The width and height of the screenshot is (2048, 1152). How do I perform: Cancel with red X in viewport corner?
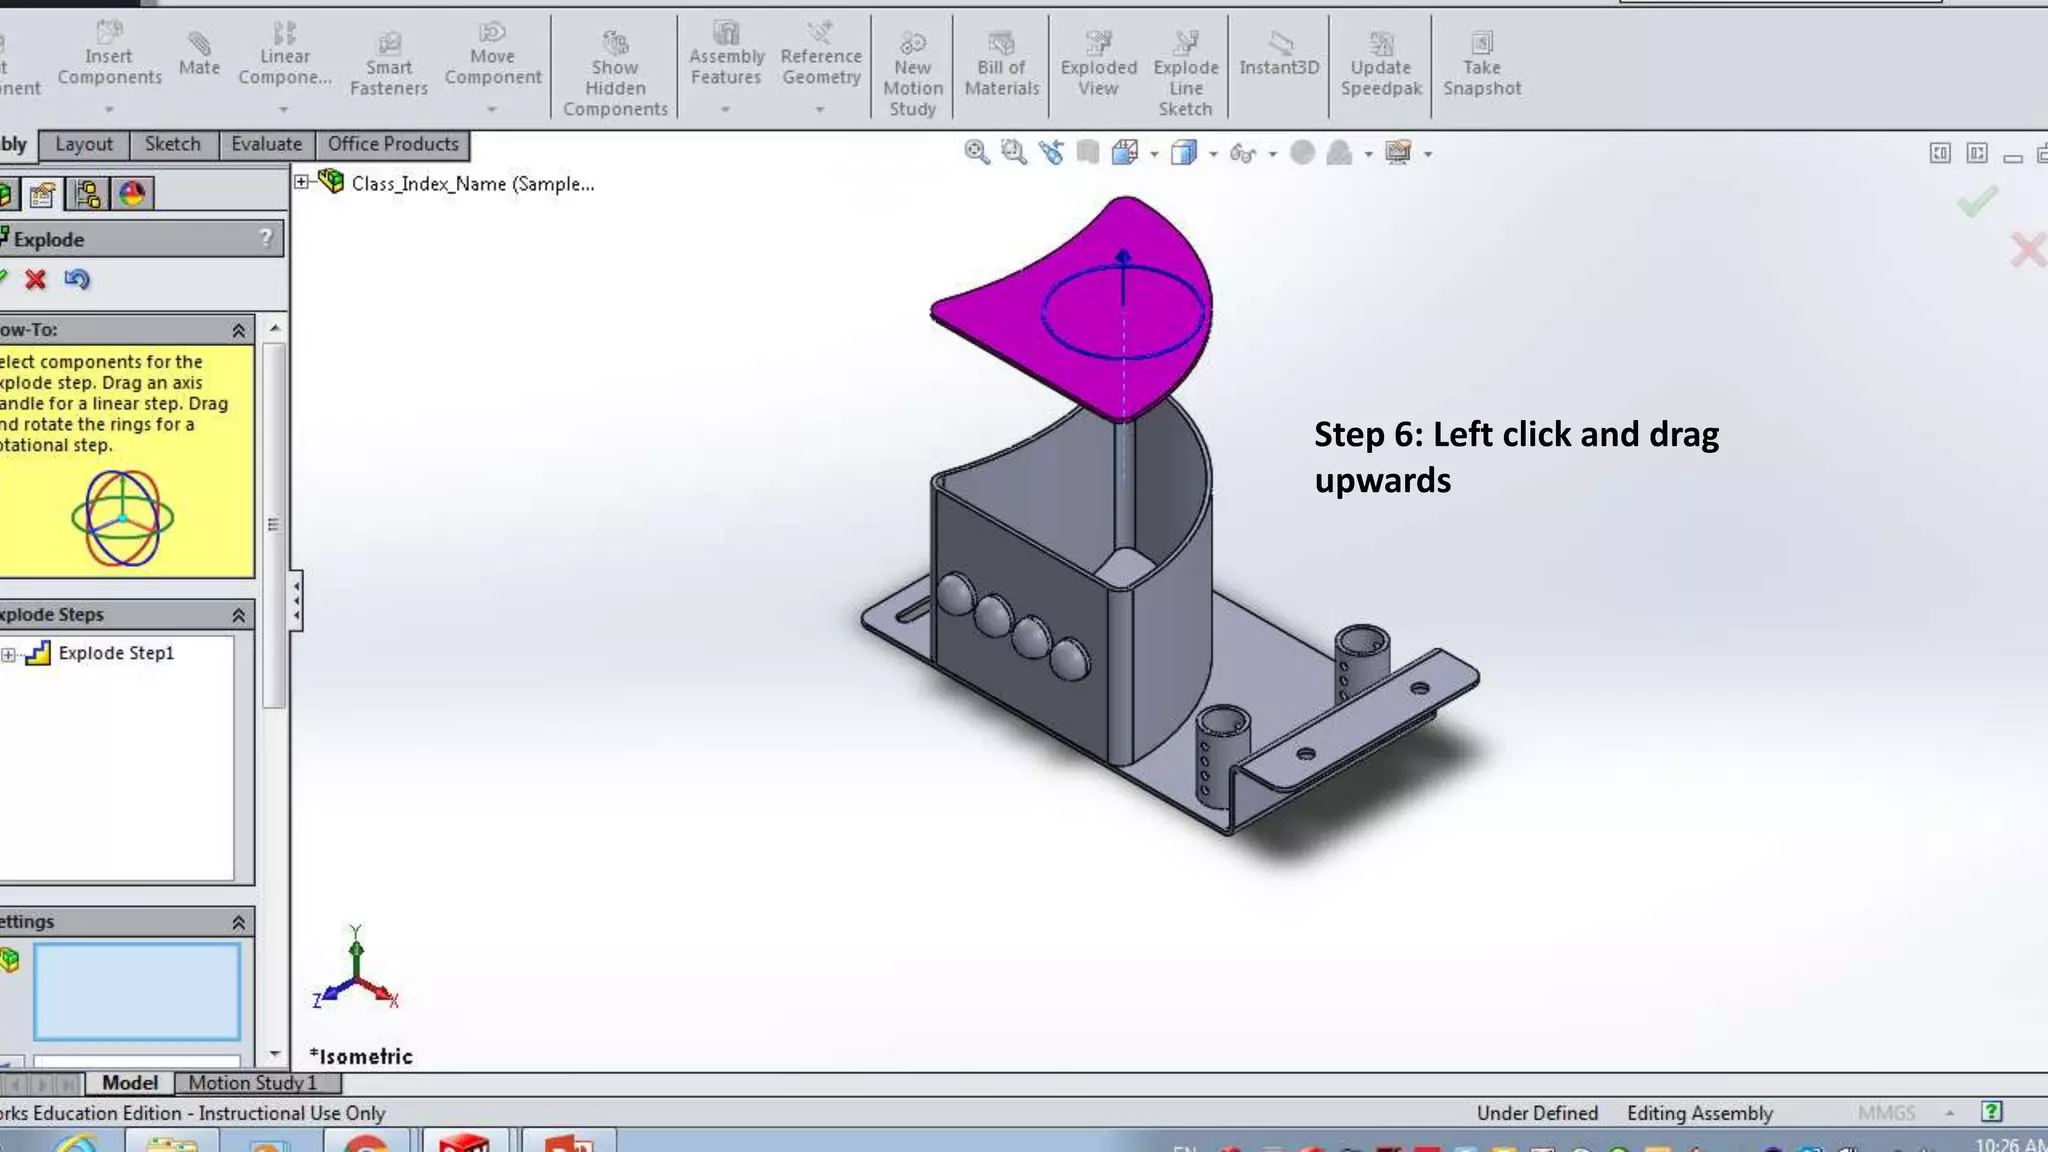point(2029,250)
